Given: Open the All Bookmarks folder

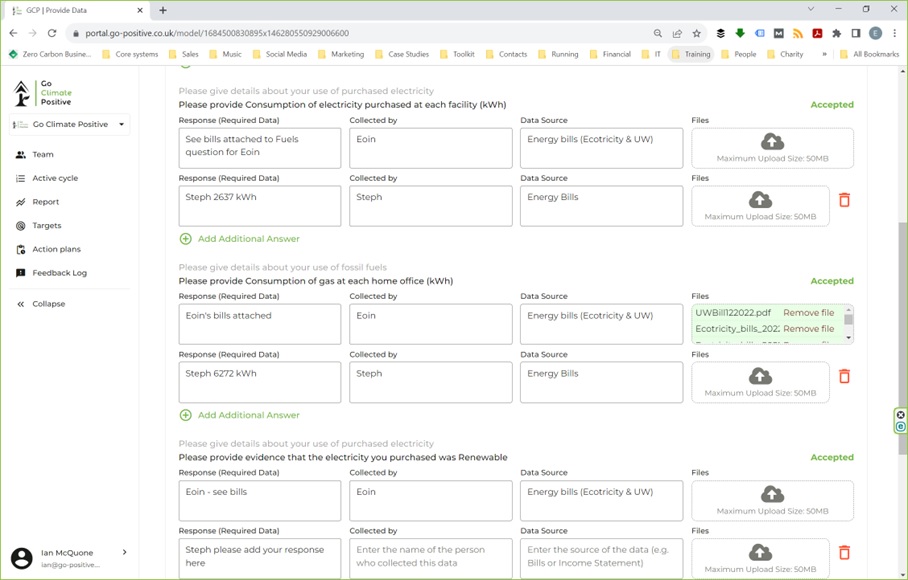Looking at the screenshot, I should 869,54.
